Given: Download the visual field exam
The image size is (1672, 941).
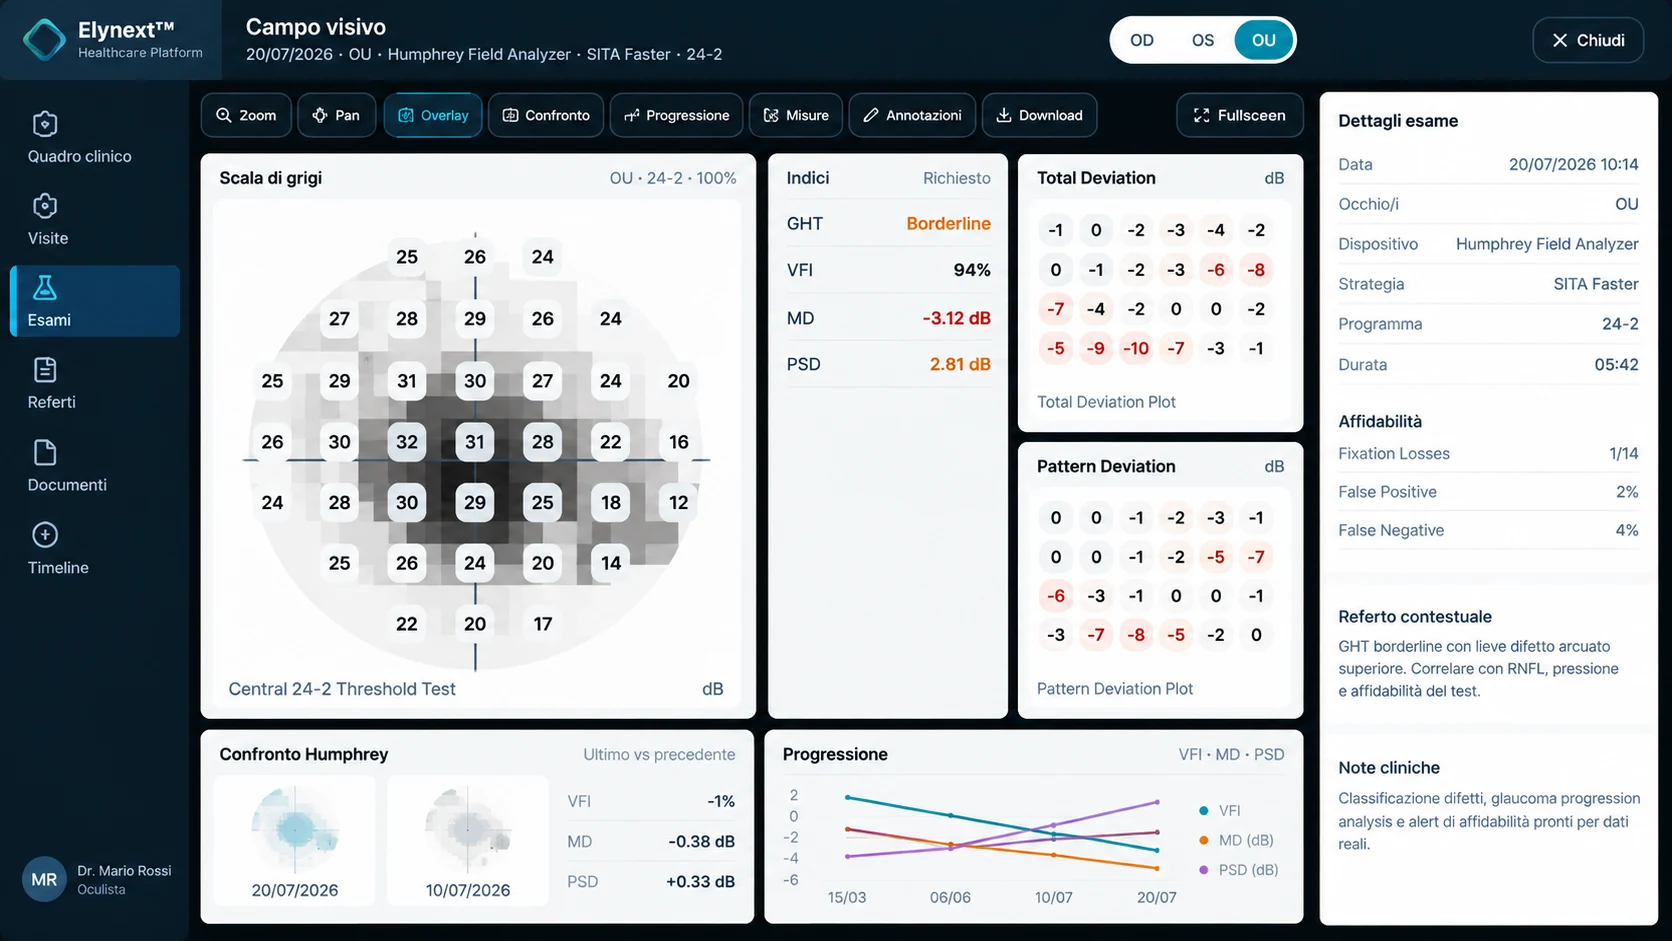Looking at the screenshot, I should [1039, 115].
